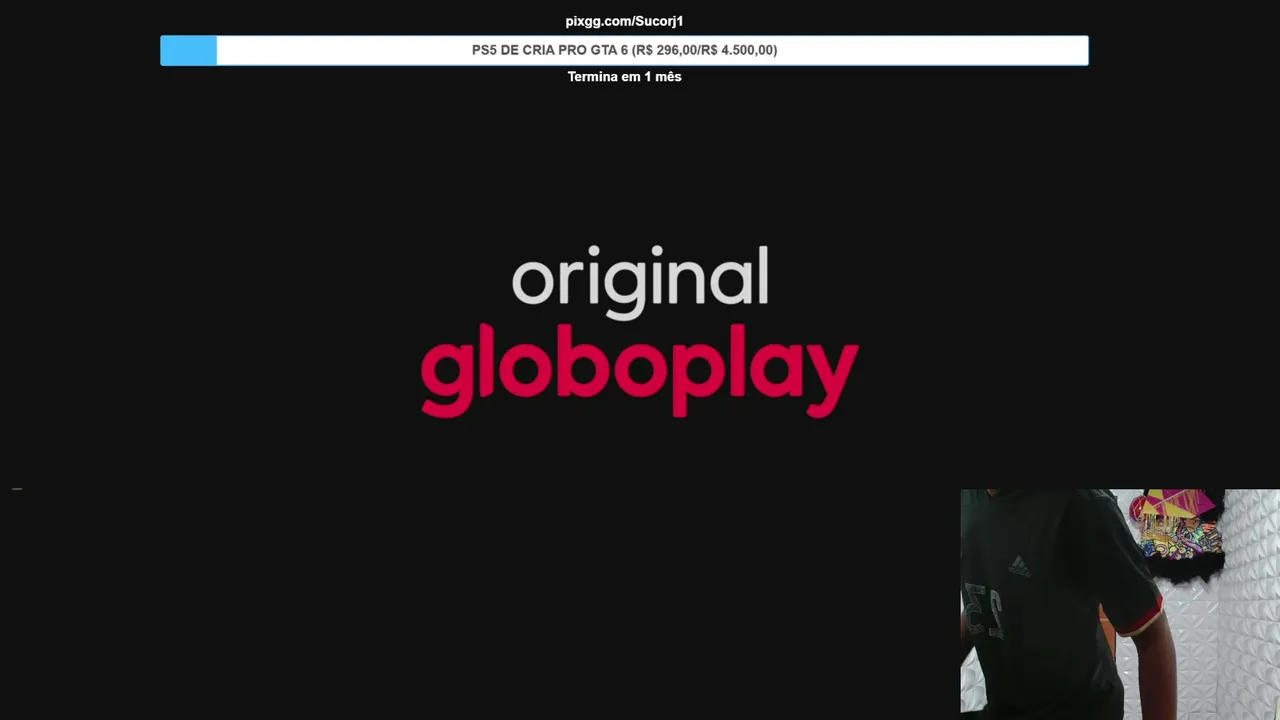Viewport: 1280px width, 720px height.
Task: Click the PS5 donation goal progress bar
Action: coord(624,50)
